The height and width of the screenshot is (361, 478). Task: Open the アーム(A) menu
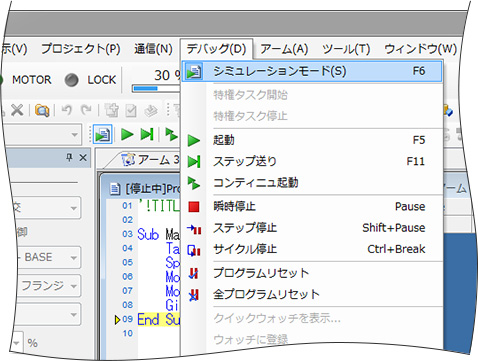pyautogui.click(x=284, y=49)
